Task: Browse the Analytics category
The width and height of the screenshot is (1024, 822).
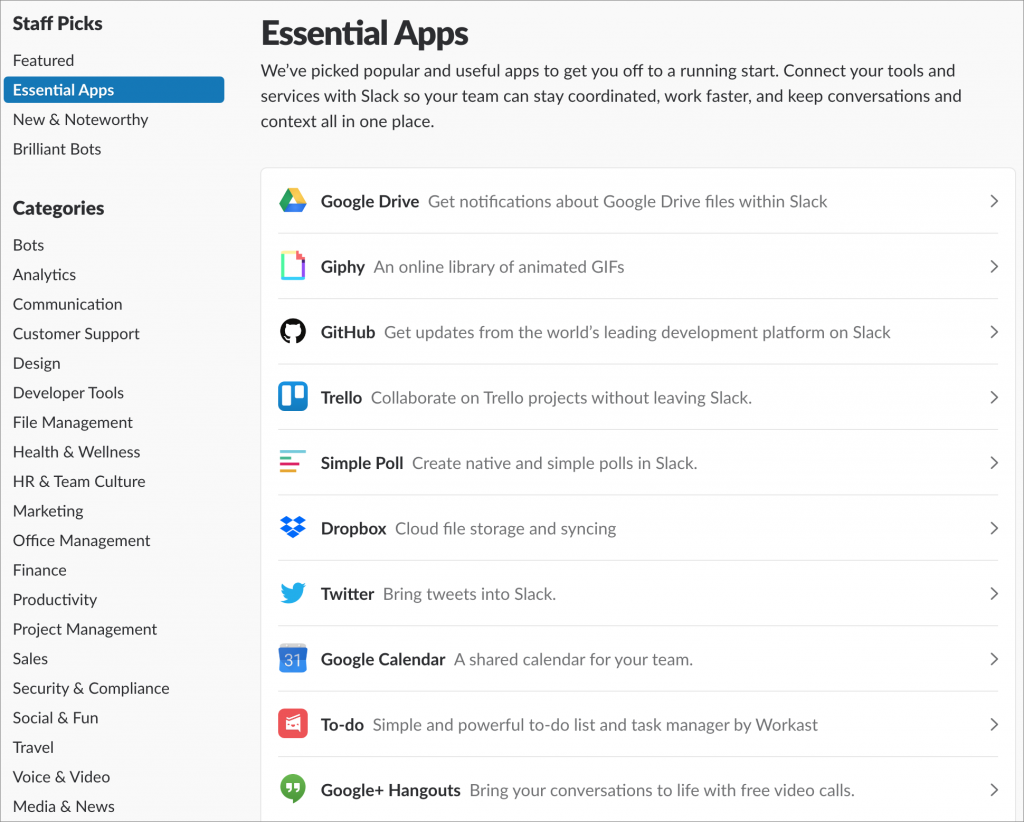Action: tap(44, 274)
